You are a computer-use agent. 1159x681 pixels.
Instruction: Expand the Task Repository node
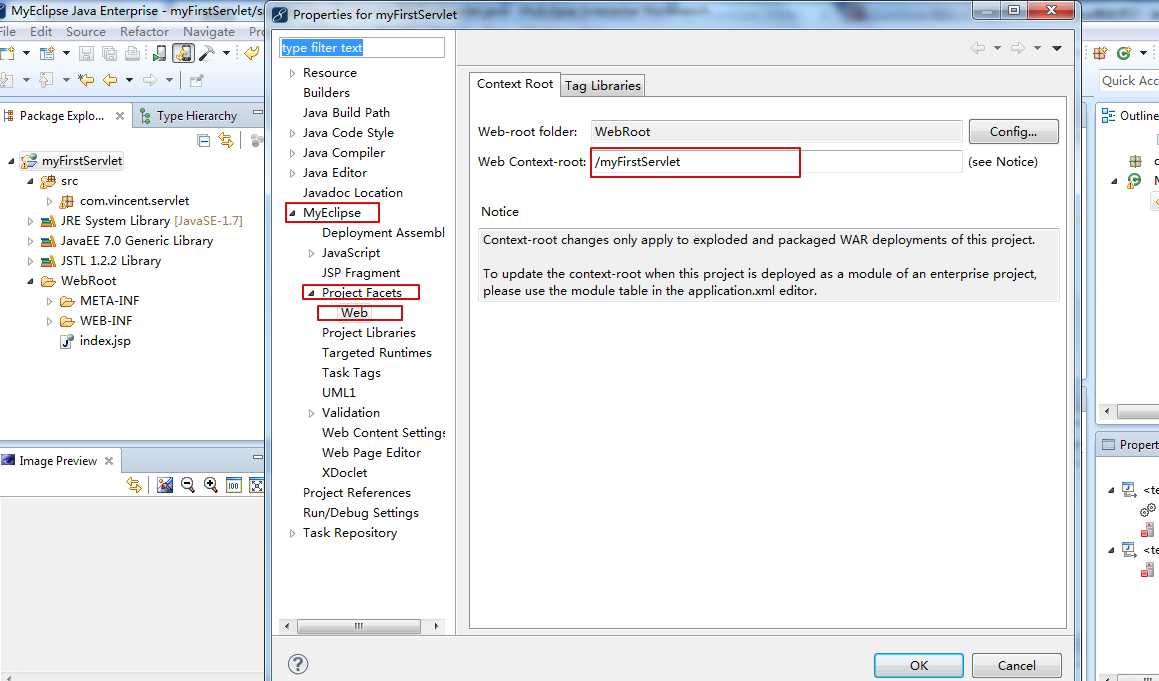(x=292, y=533)
